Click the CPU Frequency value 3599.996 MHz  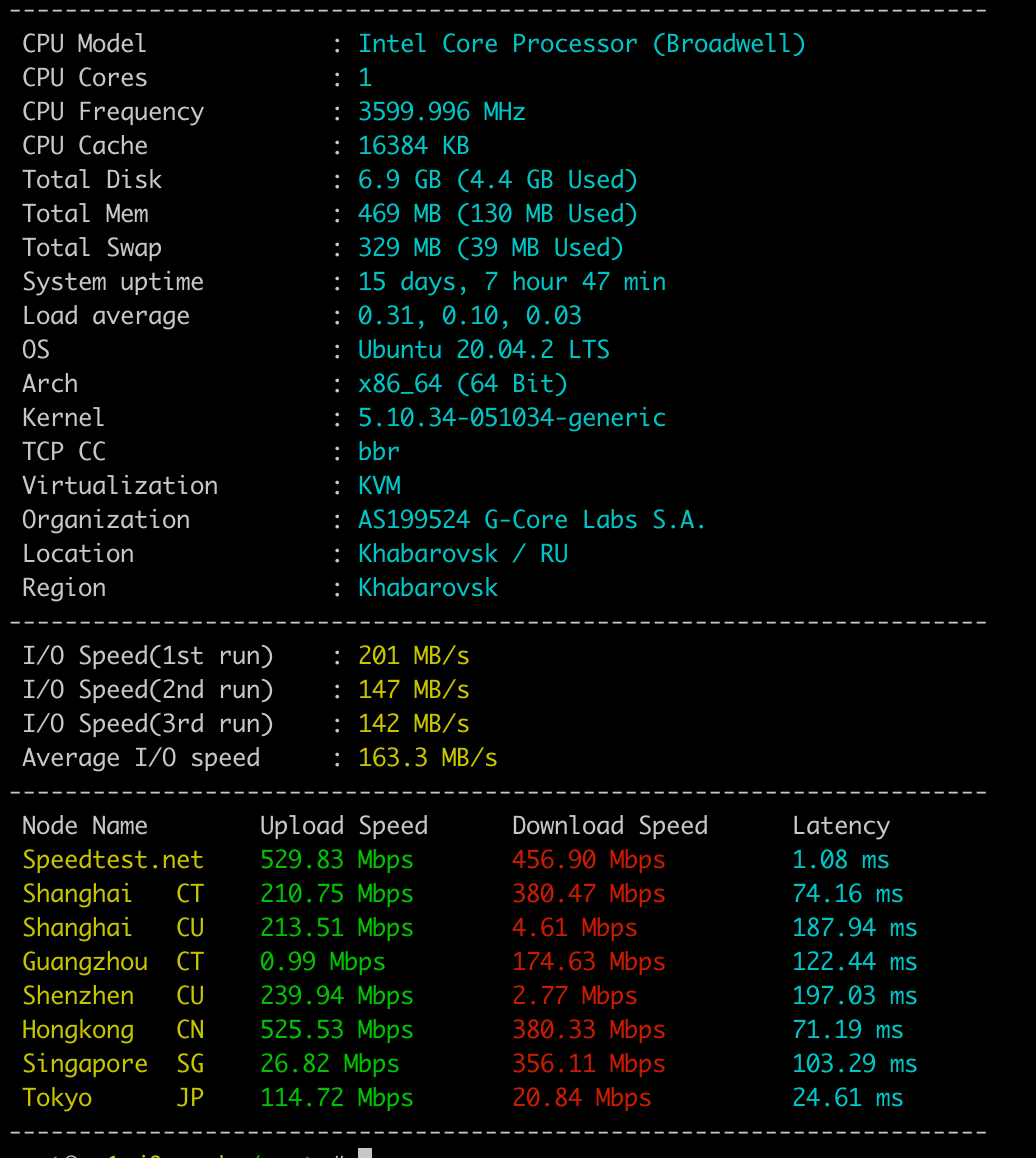pyautogui.click(x=441, y=112)
